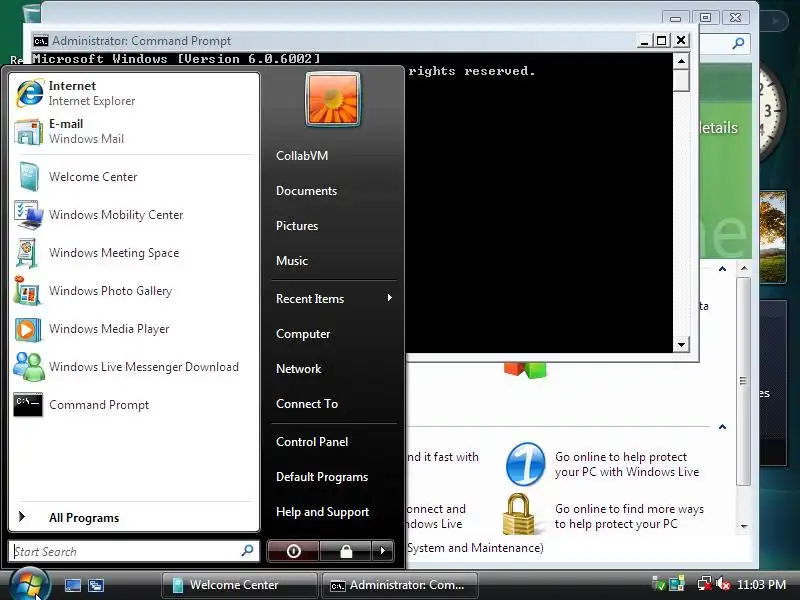Open Welcome Center from Start menu list

(134, 177)
